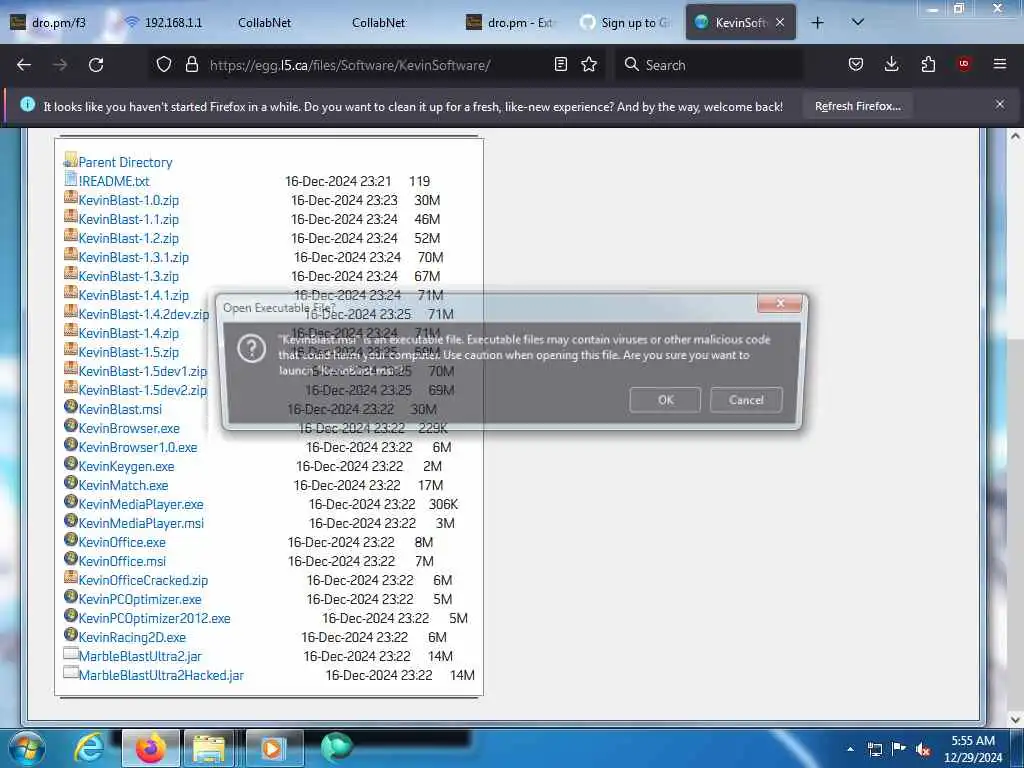This screenshot has height=768, width=1024.
Task: Download KevinBlast-1.5.zip
Action: coord(129,352)
